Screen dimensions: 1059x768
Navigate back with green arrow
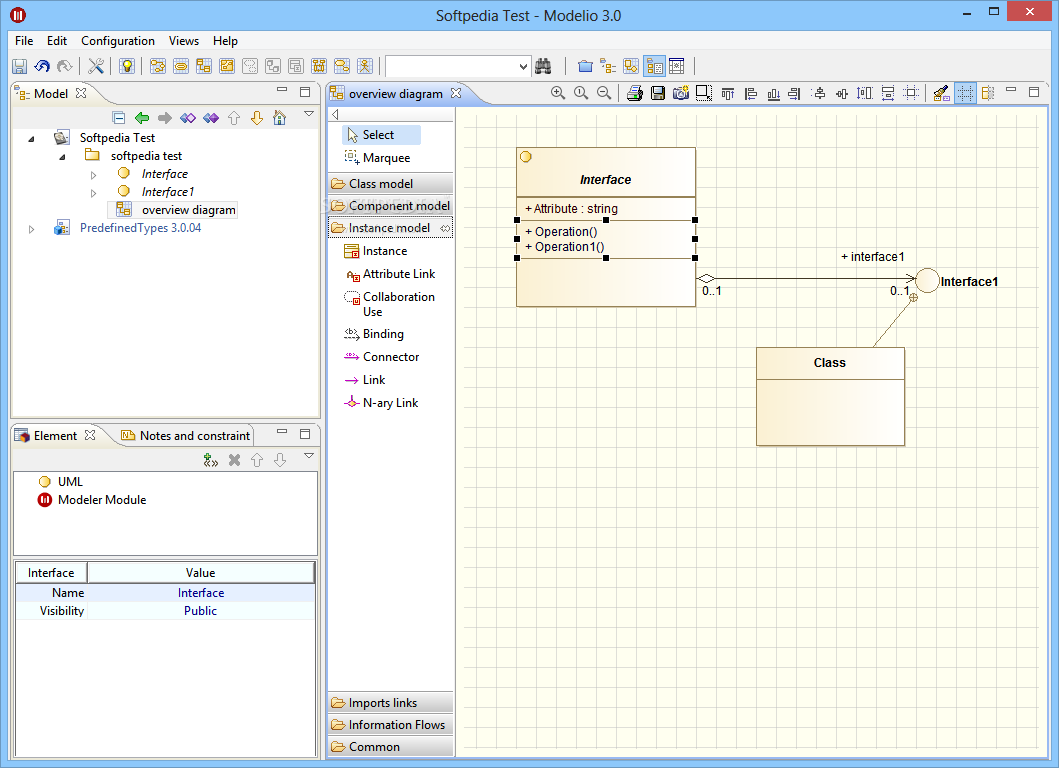[142, 118]
